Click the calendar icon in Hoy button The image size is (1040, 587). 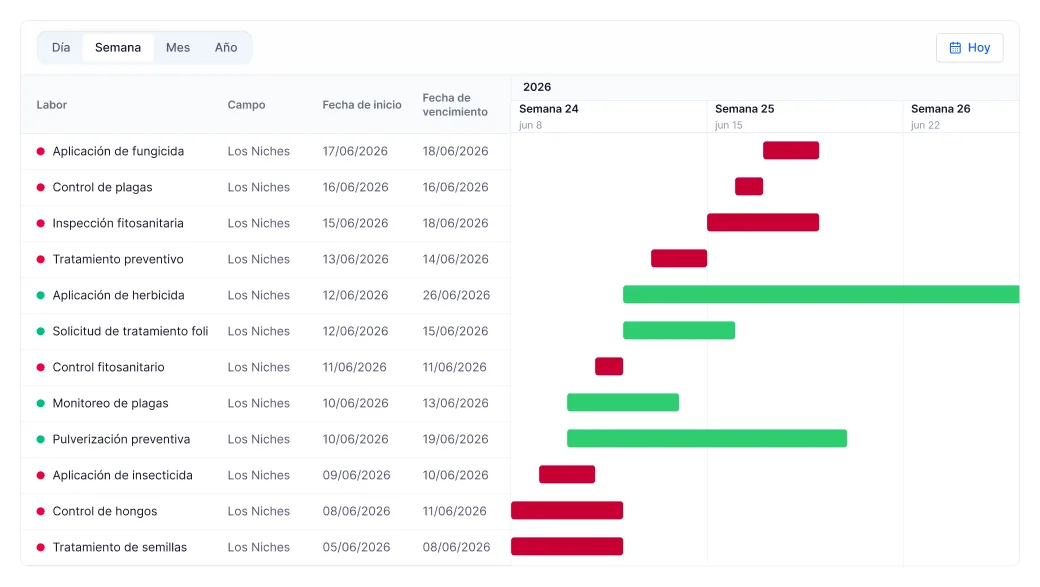955,48
